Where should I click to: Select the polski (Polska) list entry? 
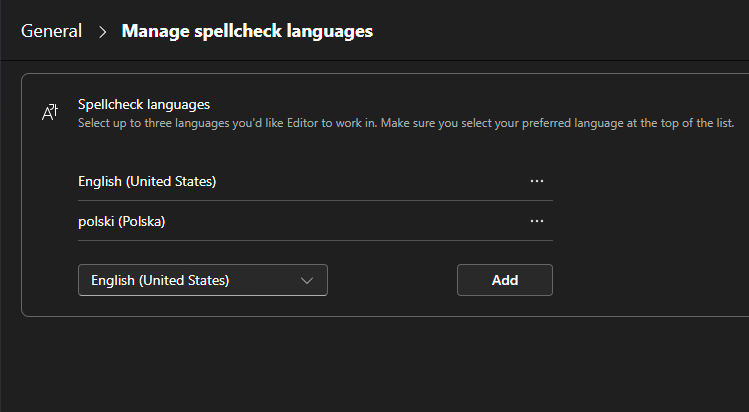point(122,221)
